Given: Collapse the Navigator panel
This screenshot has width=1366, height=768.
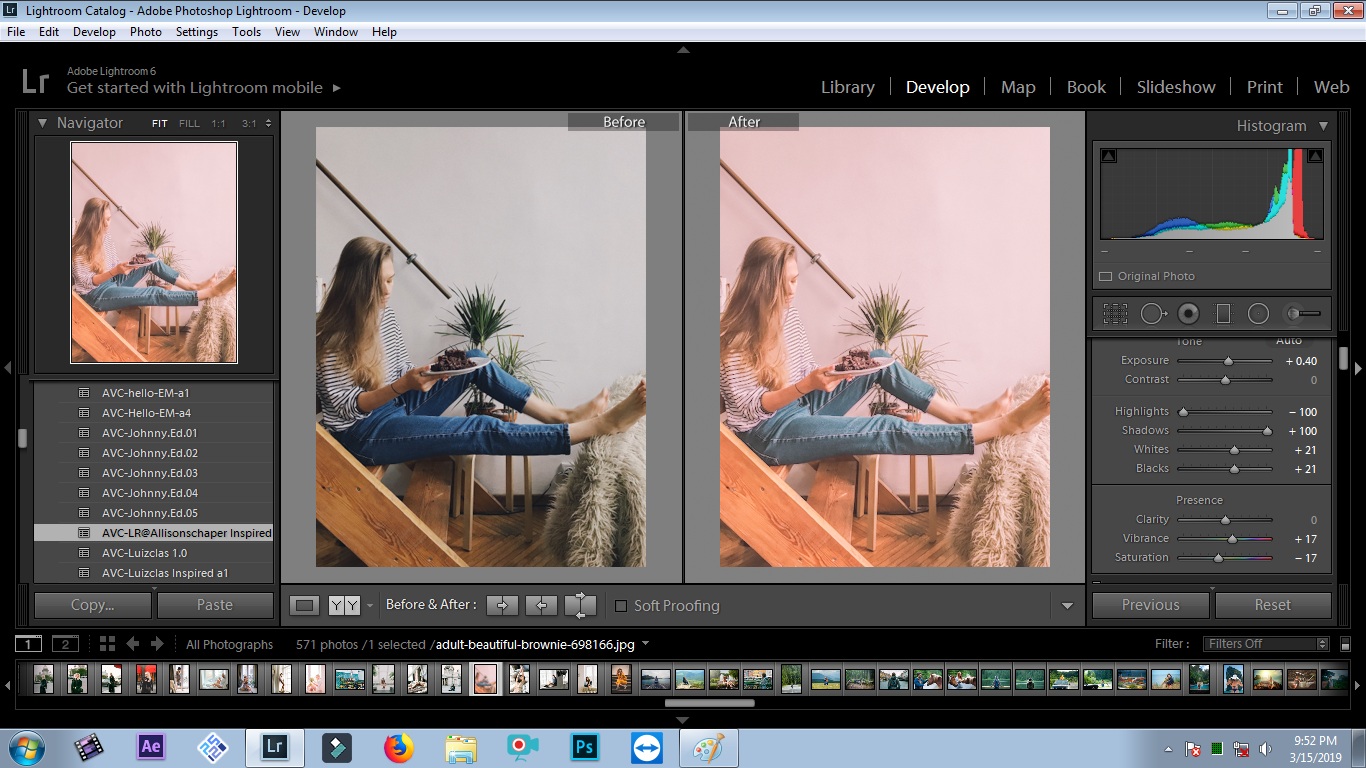Looking at the screenshot, I should [43, 123].
